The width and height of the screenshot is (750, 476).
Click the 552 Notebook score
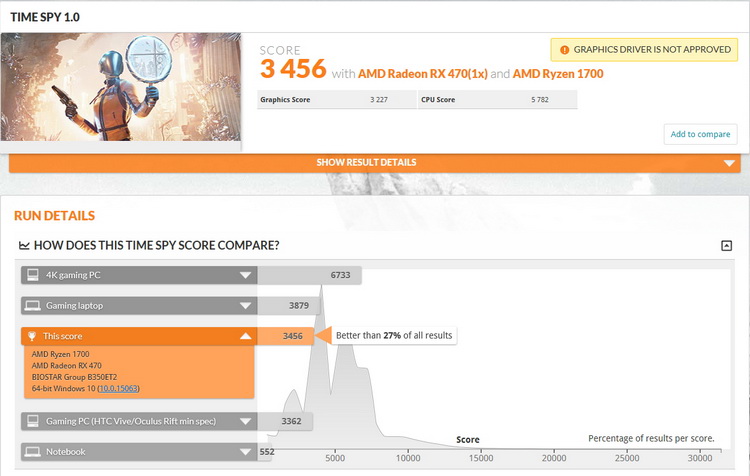tap(267, 452)
